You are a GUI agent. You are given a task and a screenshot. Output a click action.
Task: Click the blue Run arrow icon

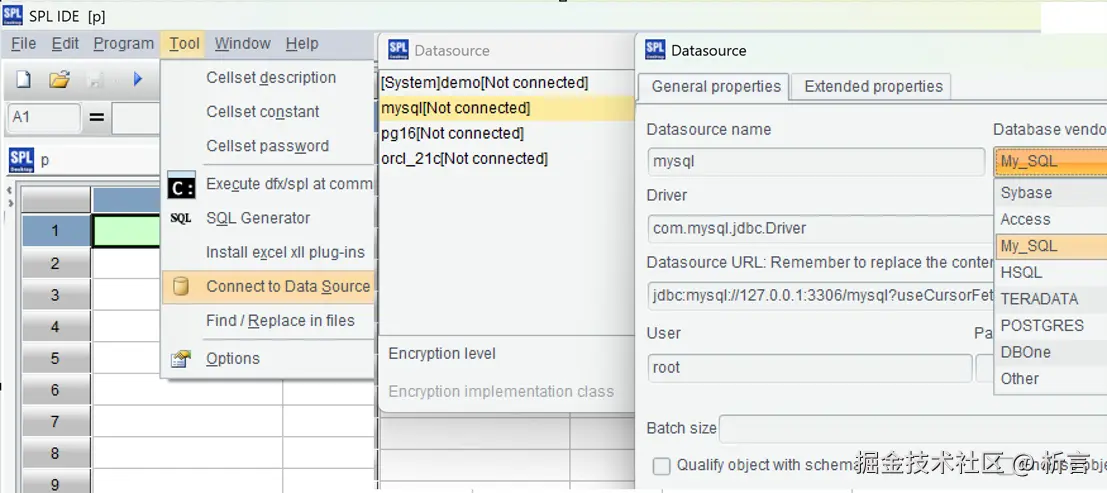tap(138, 79)
